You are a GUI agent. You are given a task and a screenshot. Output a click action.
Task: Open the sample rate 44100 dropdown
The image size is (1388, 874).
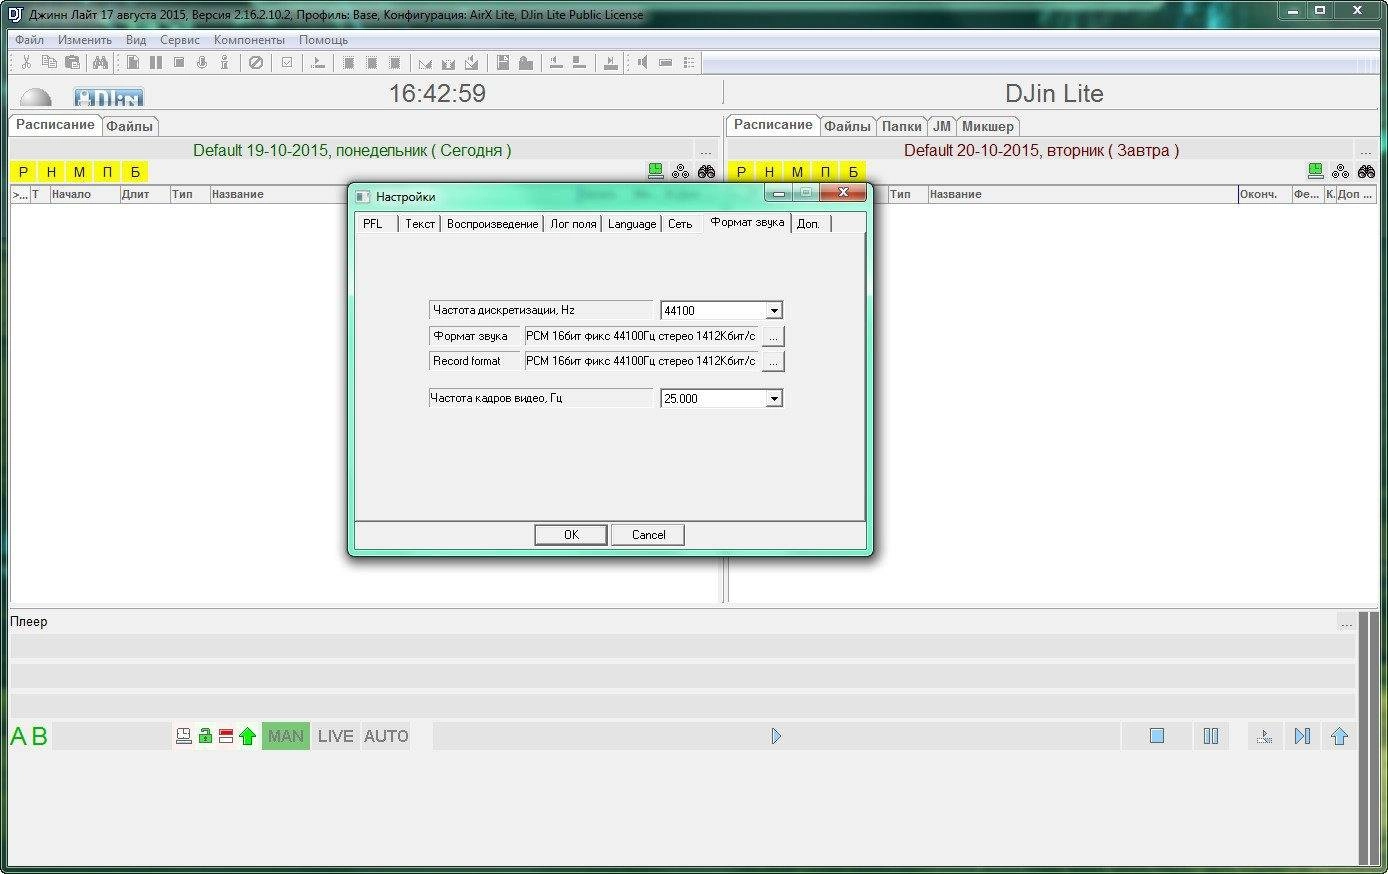(x=774, y=311)
